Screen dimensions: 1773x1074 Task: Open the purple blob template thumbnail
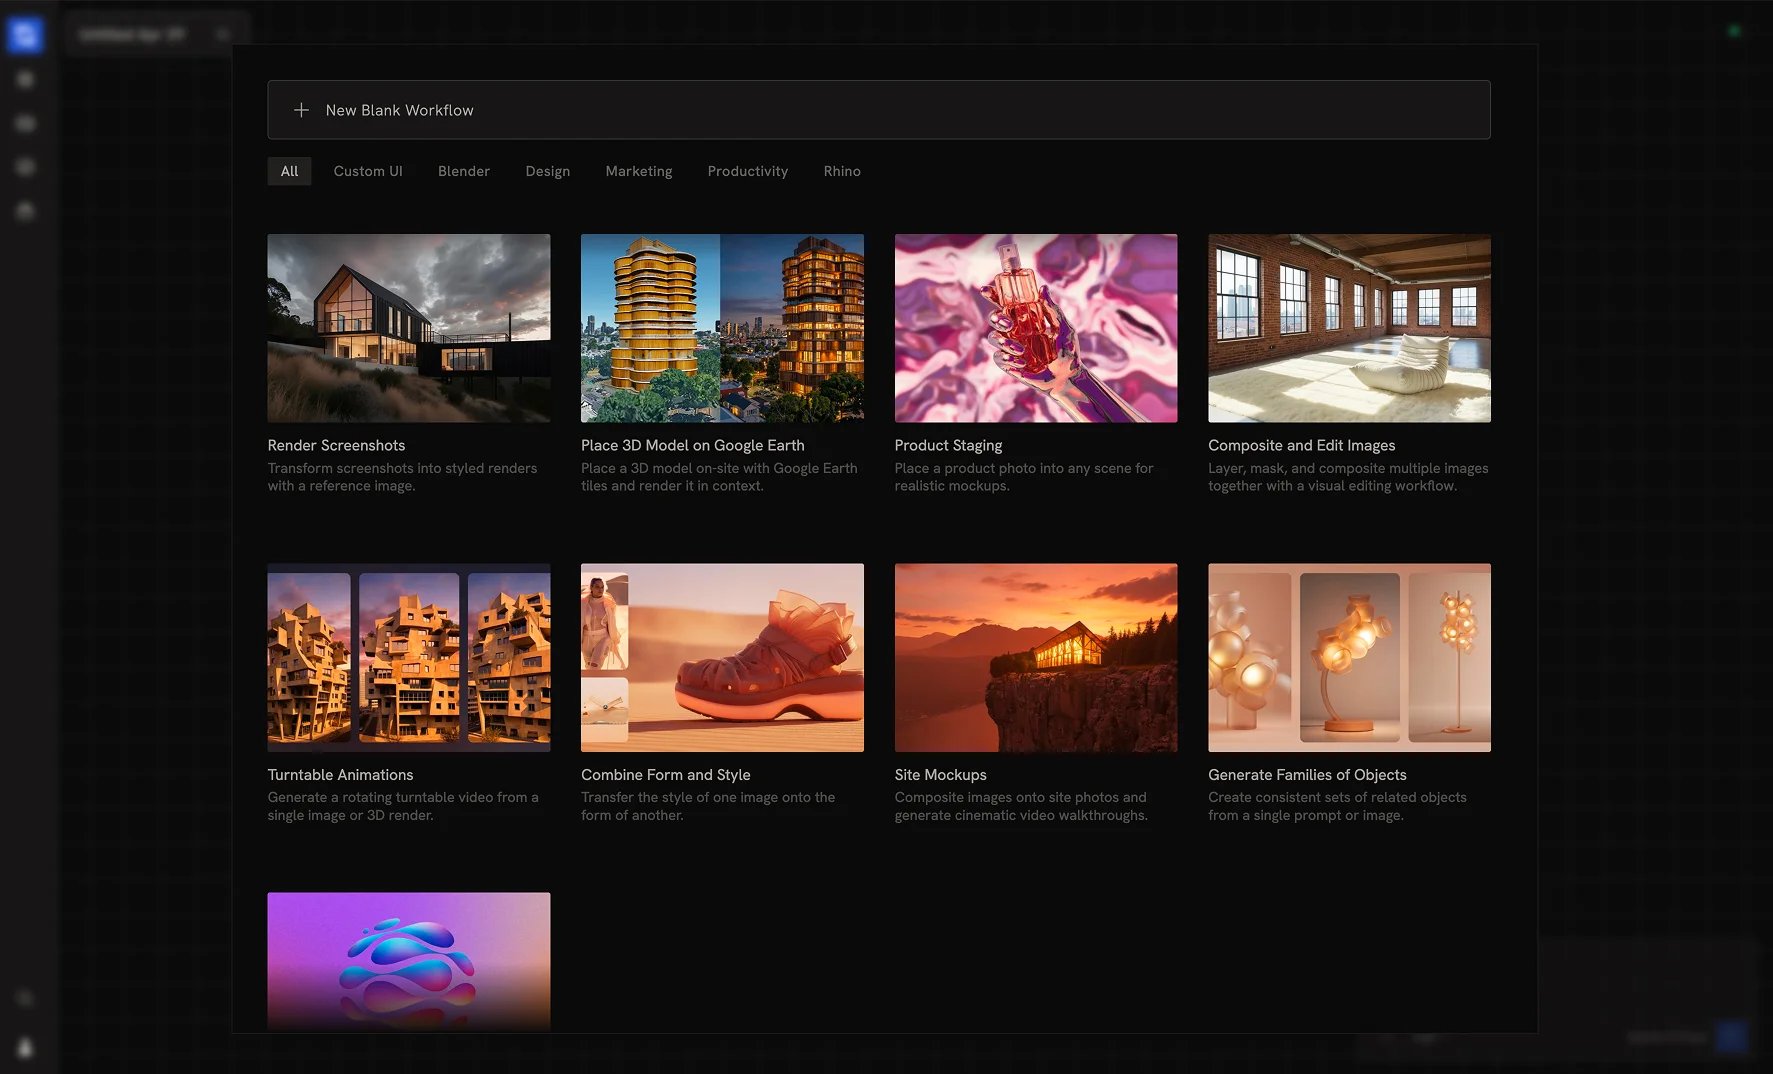pos(409,962)
